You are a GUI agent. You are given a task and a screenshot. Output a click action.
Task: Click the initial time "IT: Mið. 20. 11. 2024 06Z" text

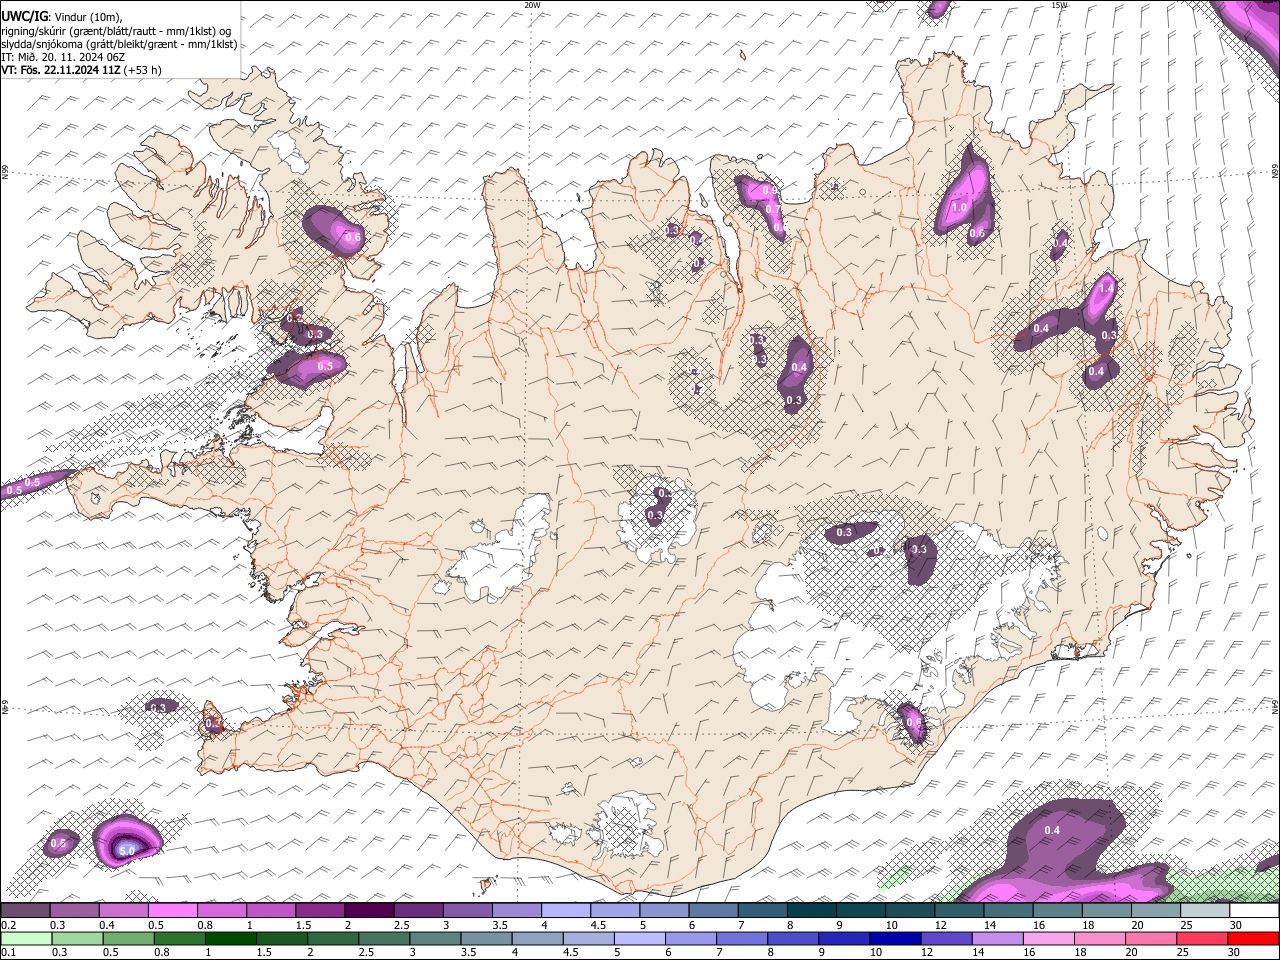tap(62, 57)
